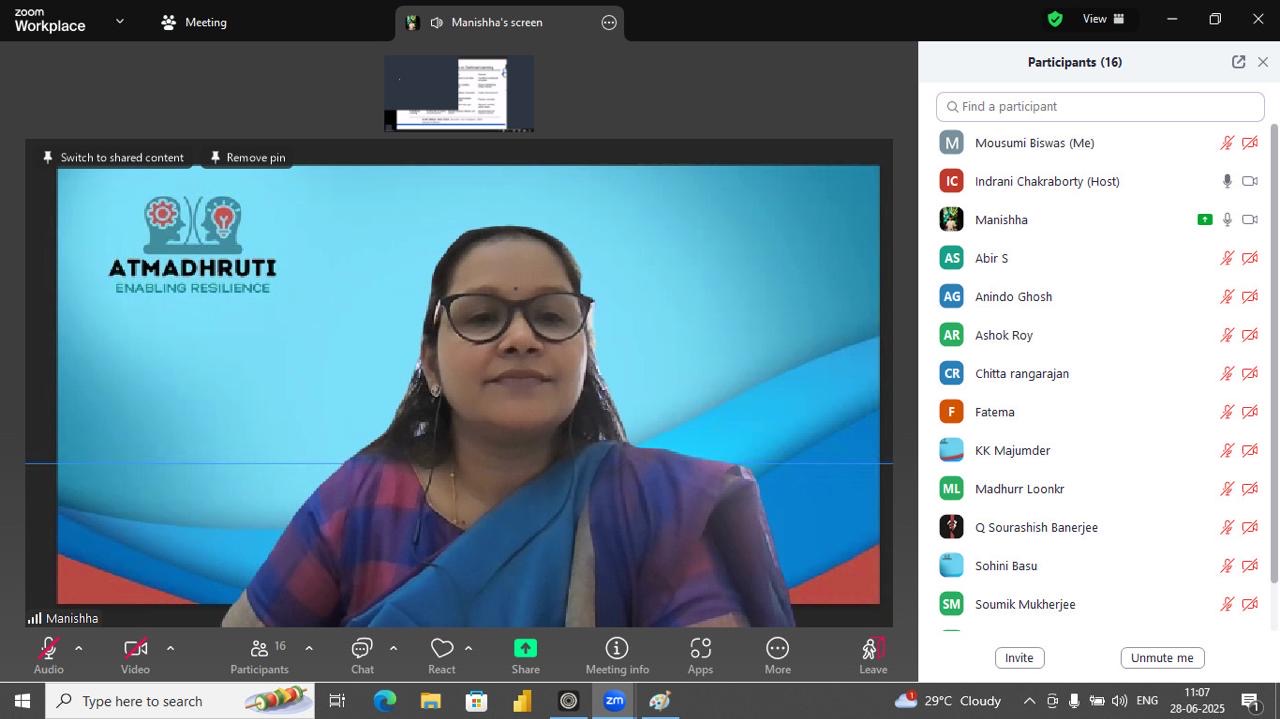The image size is (1280, 719).
Task: Open the Task View button
Action: pyautogui.click(x=338, y=701)
